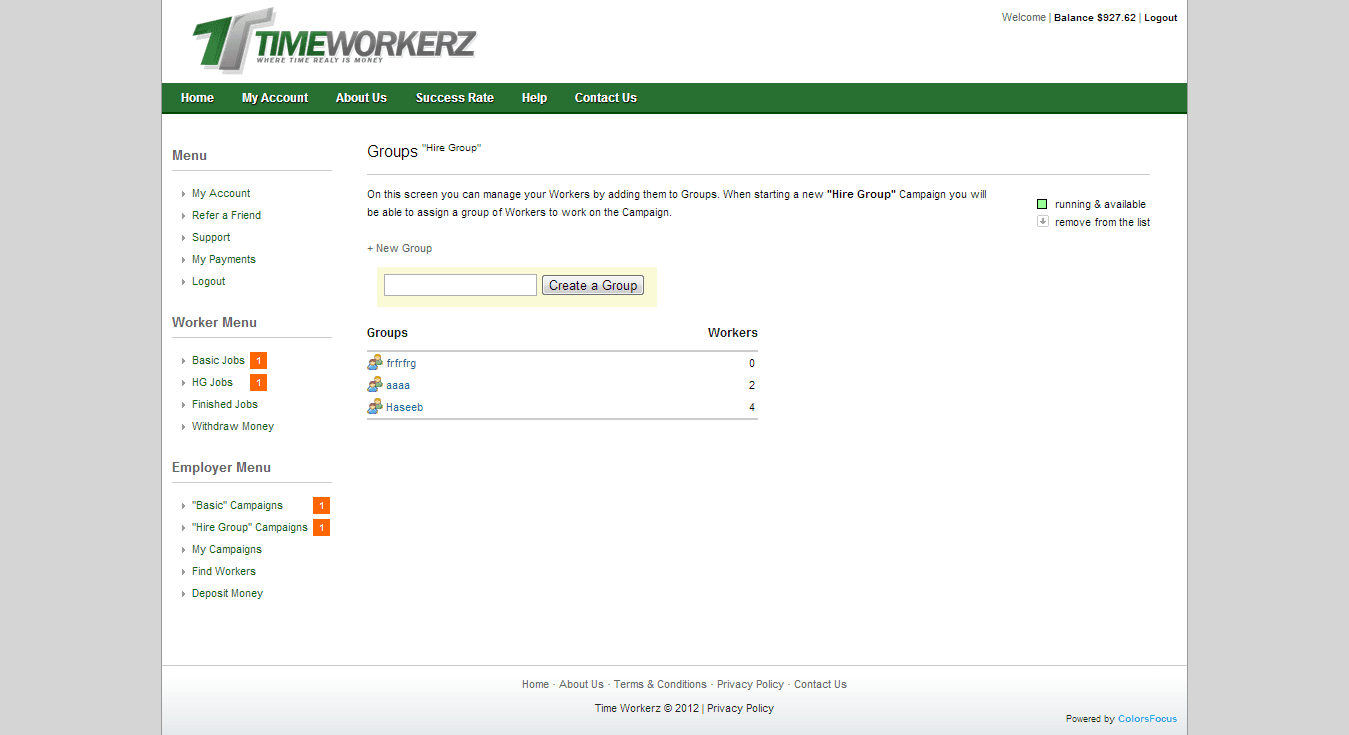Click Logout in the top right header

point(1161,18)
